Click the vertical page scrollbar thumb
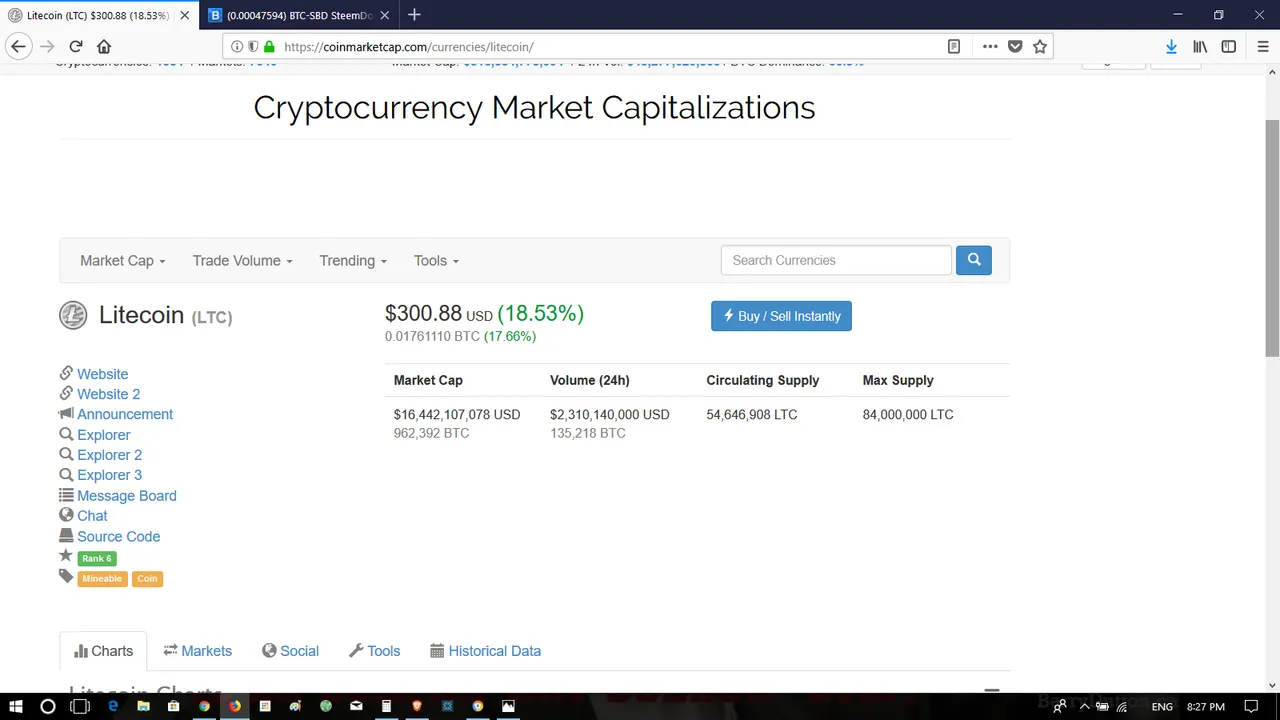Image resolution: width=1280 pixels, height=720 pixels. tap(1272, 237)
